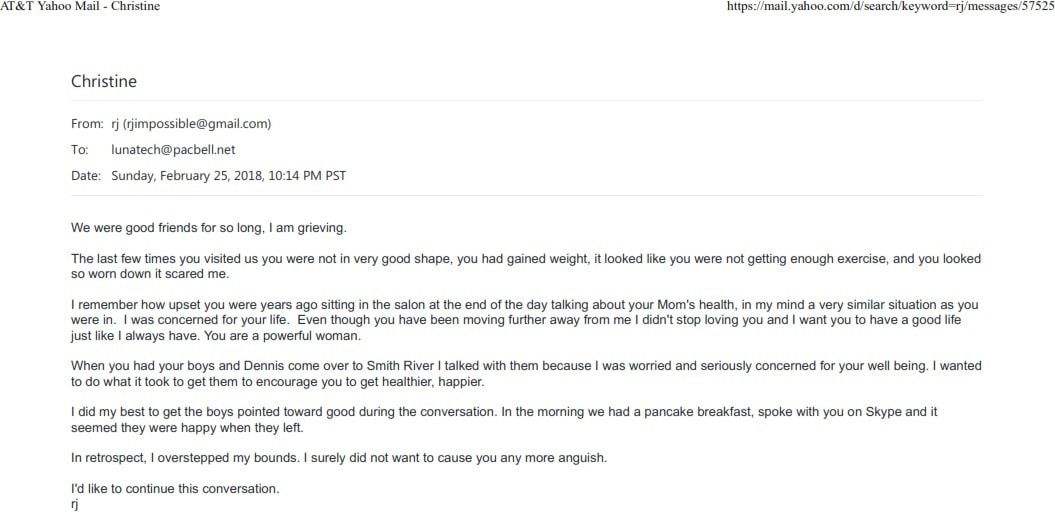Click the paragraph about the pancake breakfast
Viewport: 1055px width, 521px height.
504,419
